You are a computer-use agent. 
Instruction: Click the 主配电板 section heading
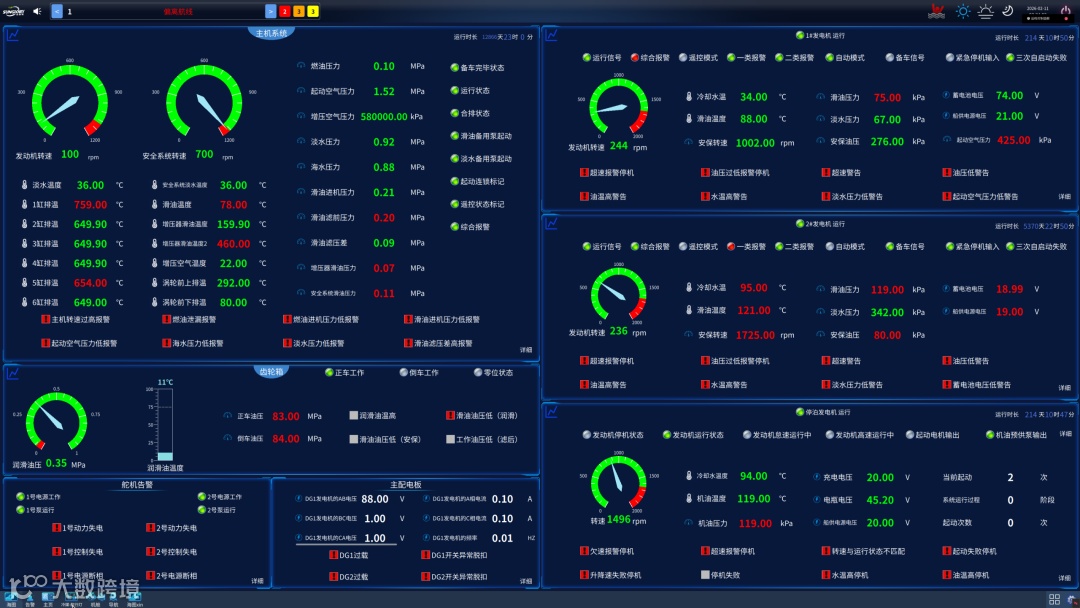coord(406,485)
